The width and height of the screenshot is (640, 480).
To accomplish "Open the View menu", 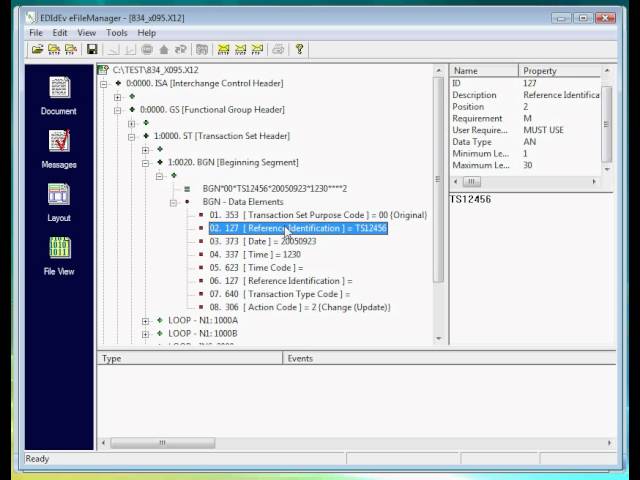I will (x=87, y=33).
